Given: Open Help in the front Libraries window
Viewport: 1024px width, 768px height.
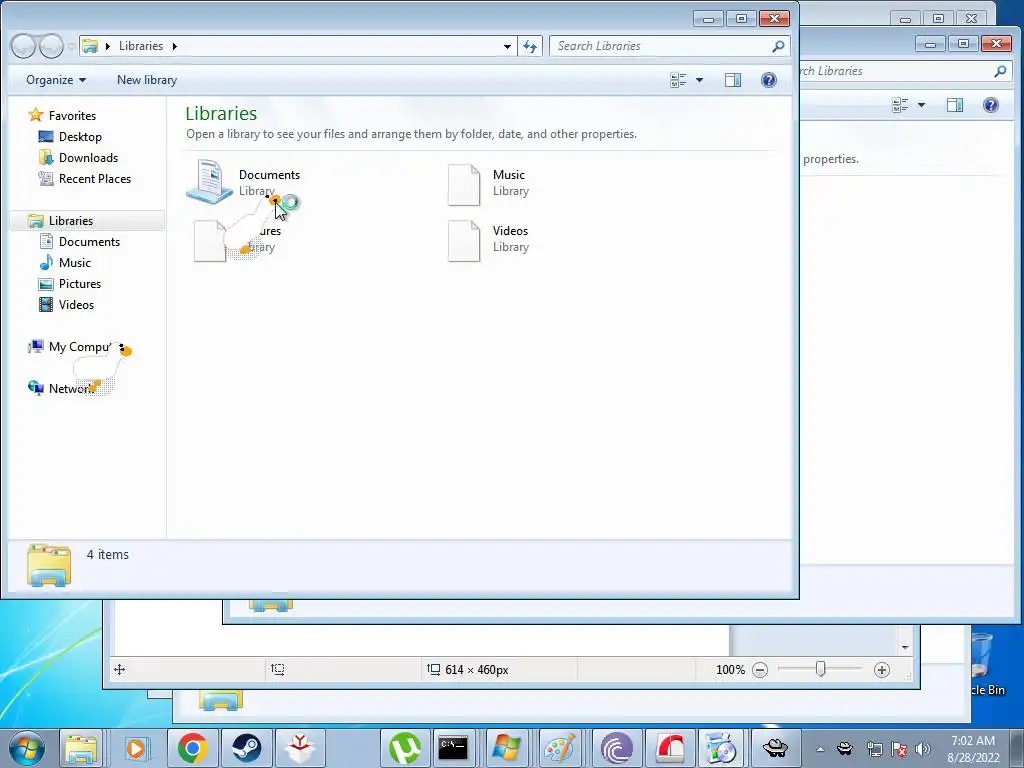Looking at the screenshot, I should tap(769, 80).
